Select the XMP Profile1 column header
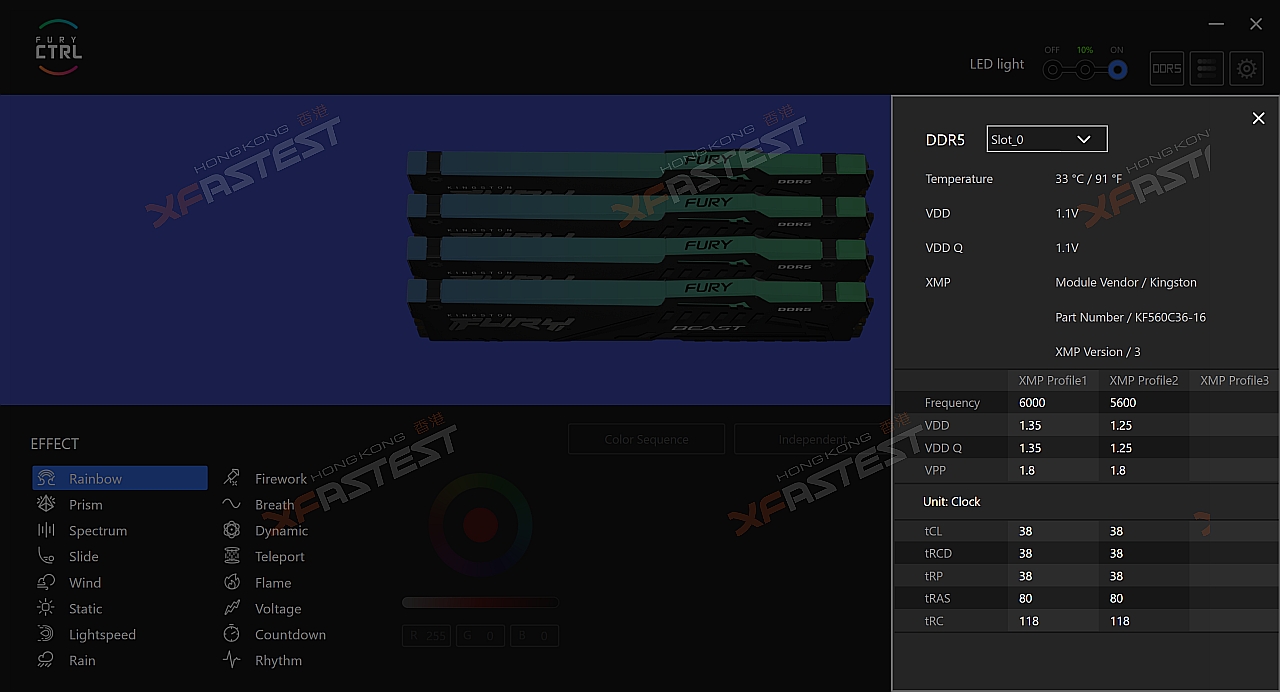 click(x=1052, y=380)
